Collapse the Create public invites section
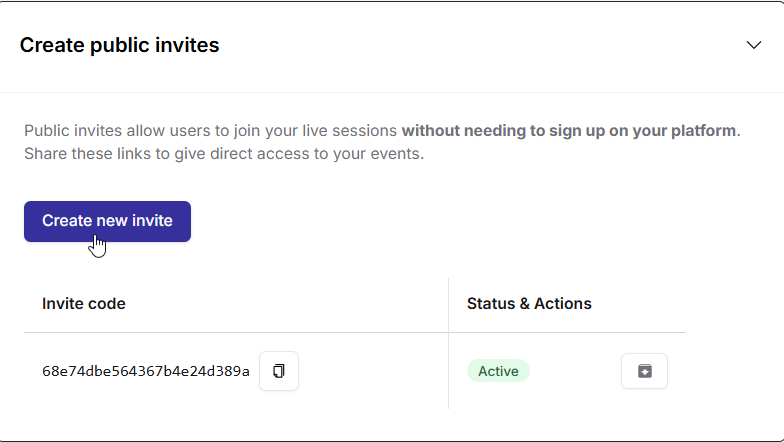Image resolution: width=784 pixels, height=442 pixels. coord(754,45)
